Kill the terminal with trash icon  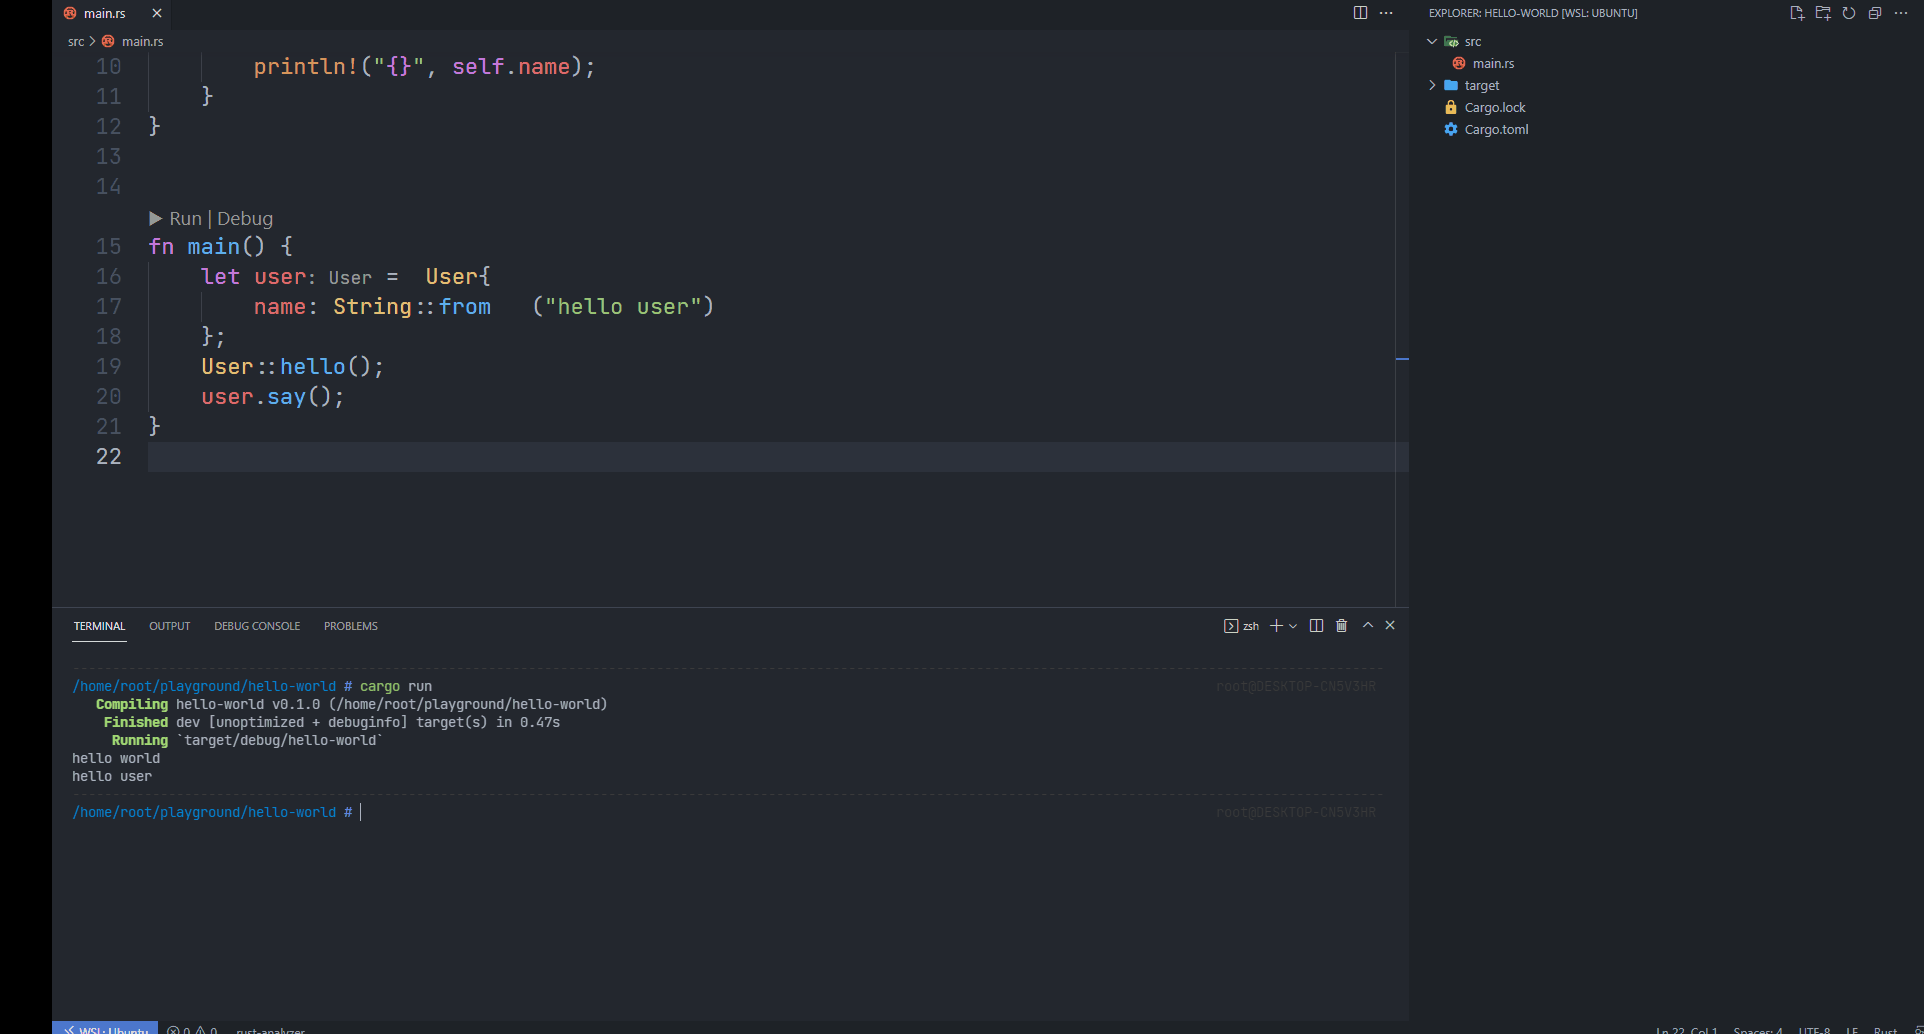[x=1342, y=626]
